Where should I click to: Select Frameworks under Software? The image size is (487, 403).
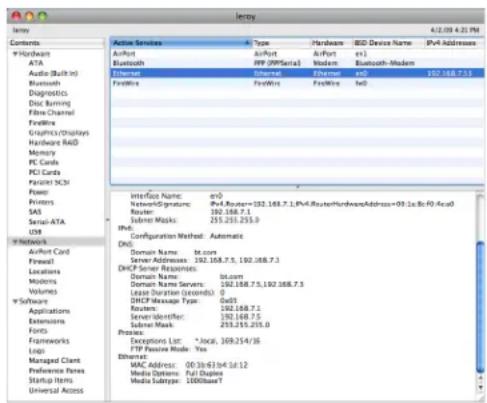point(49,341)
